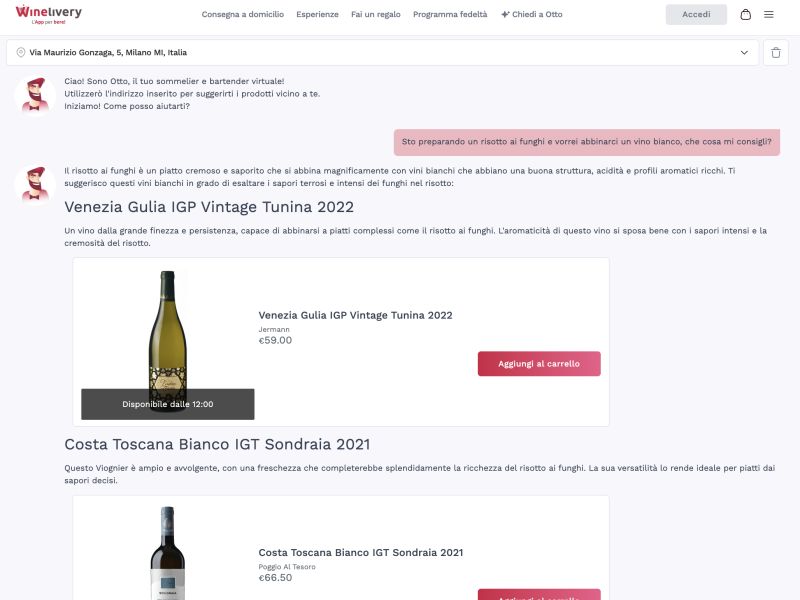Click the risotto ai funghi chat bubble
800x600 pixels.
588,143
